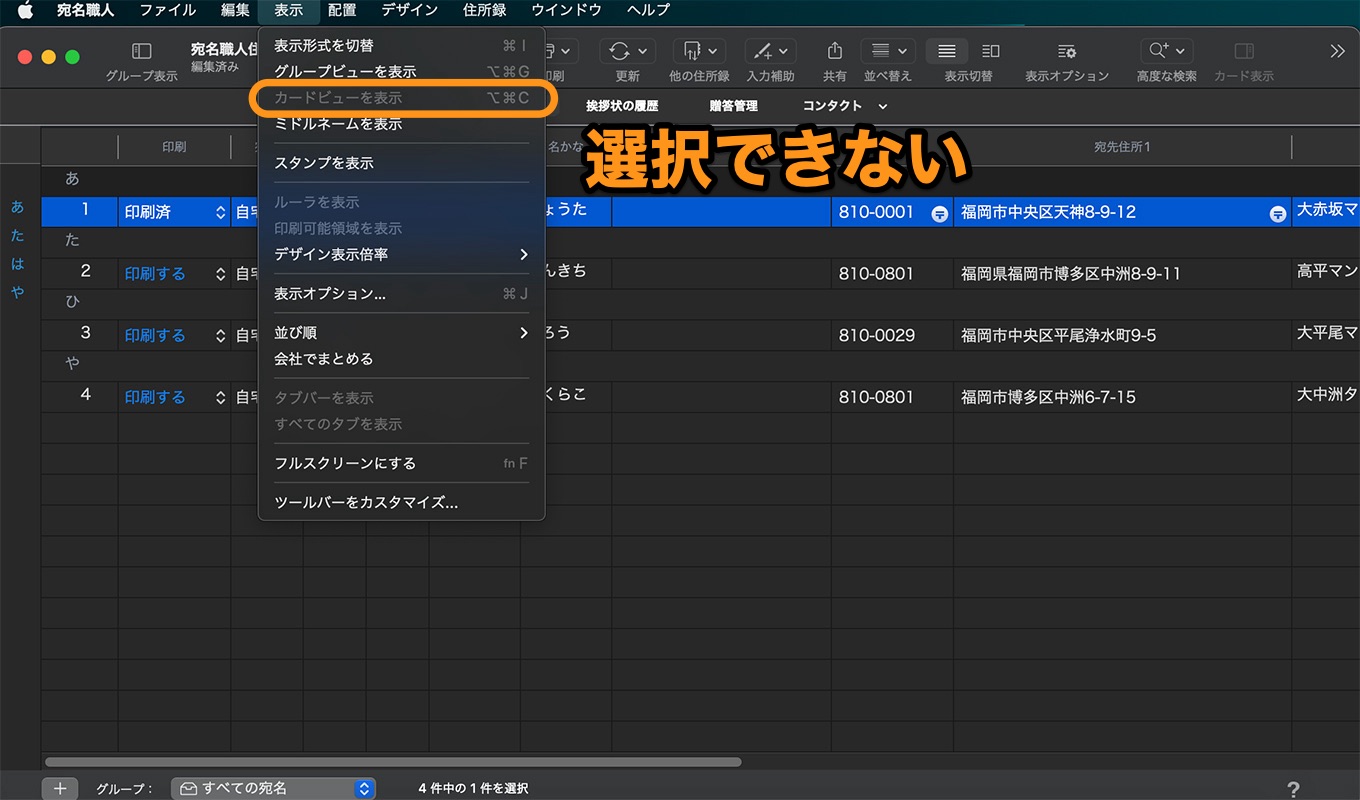The width and height of the screenshot is (1360, 800).
Task: Expand 並び順 submenu
Action: point(401,333)
